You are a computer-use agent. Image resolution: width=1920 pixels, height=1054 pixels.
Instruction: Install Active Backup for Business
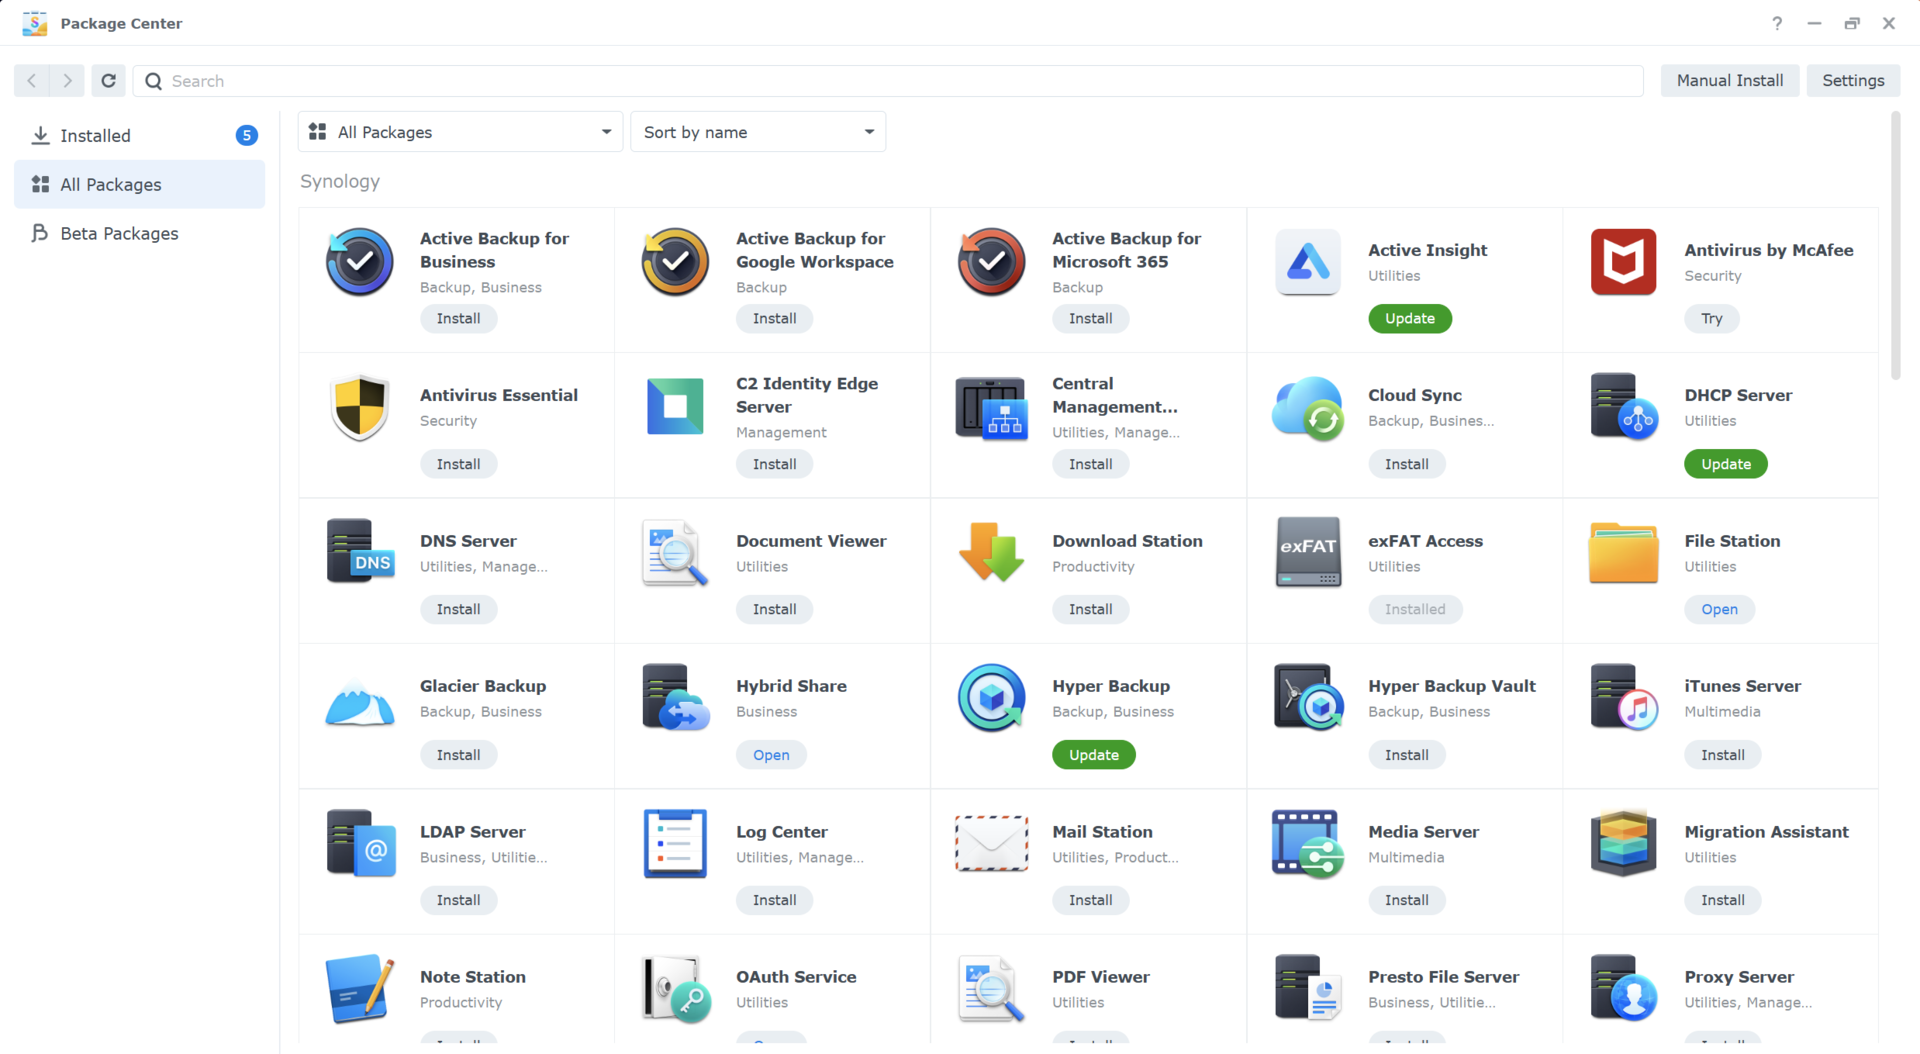point(458,319)
